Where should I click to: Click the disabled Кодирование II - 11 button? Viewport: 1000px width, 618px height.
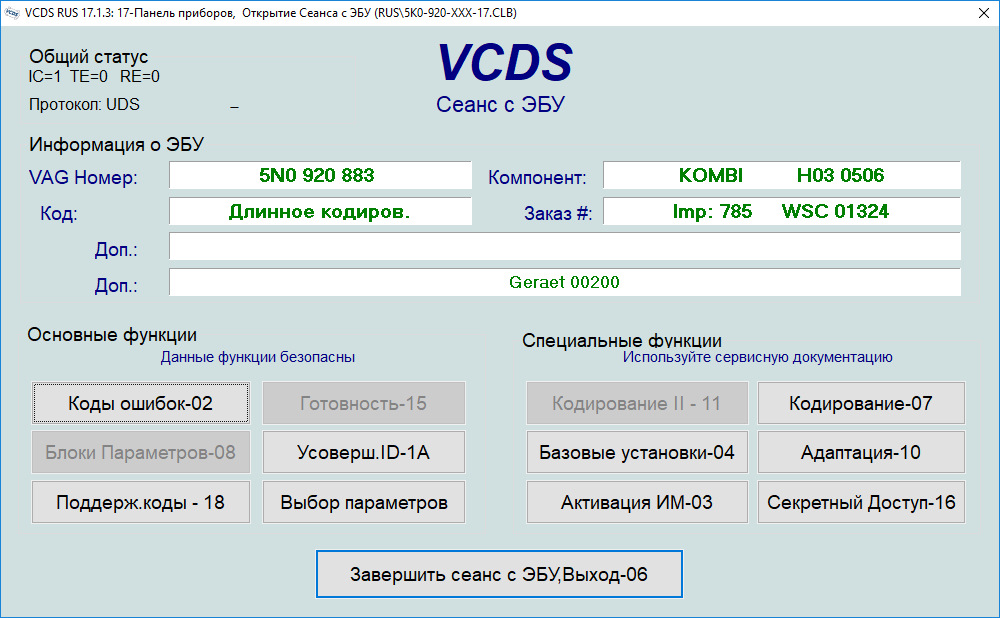click(x=636, y=403)
